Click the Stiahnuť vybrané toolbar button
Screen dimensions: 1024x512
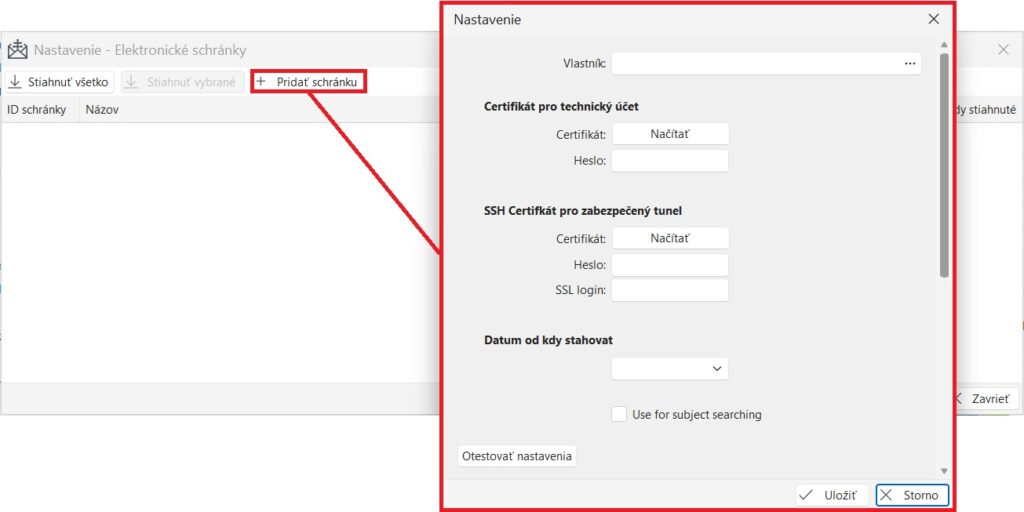coord(181,82)
